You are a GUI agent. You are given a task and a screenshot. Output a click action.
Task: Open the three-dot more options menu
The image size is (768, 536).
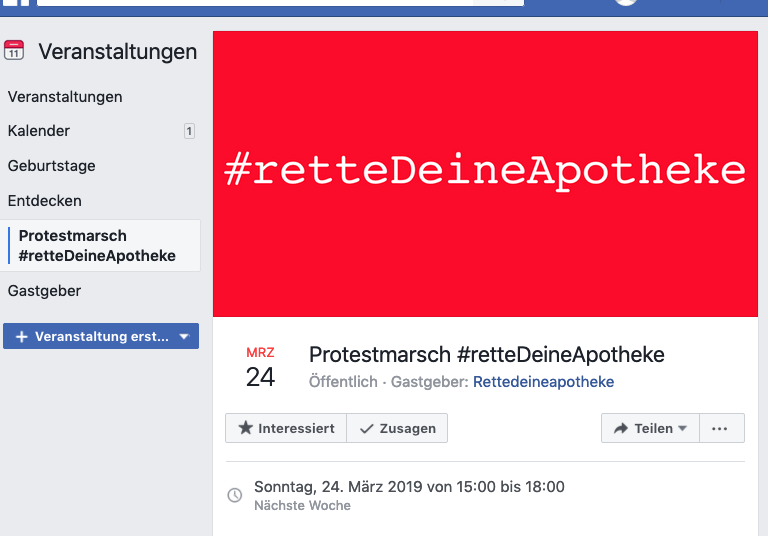720,428
